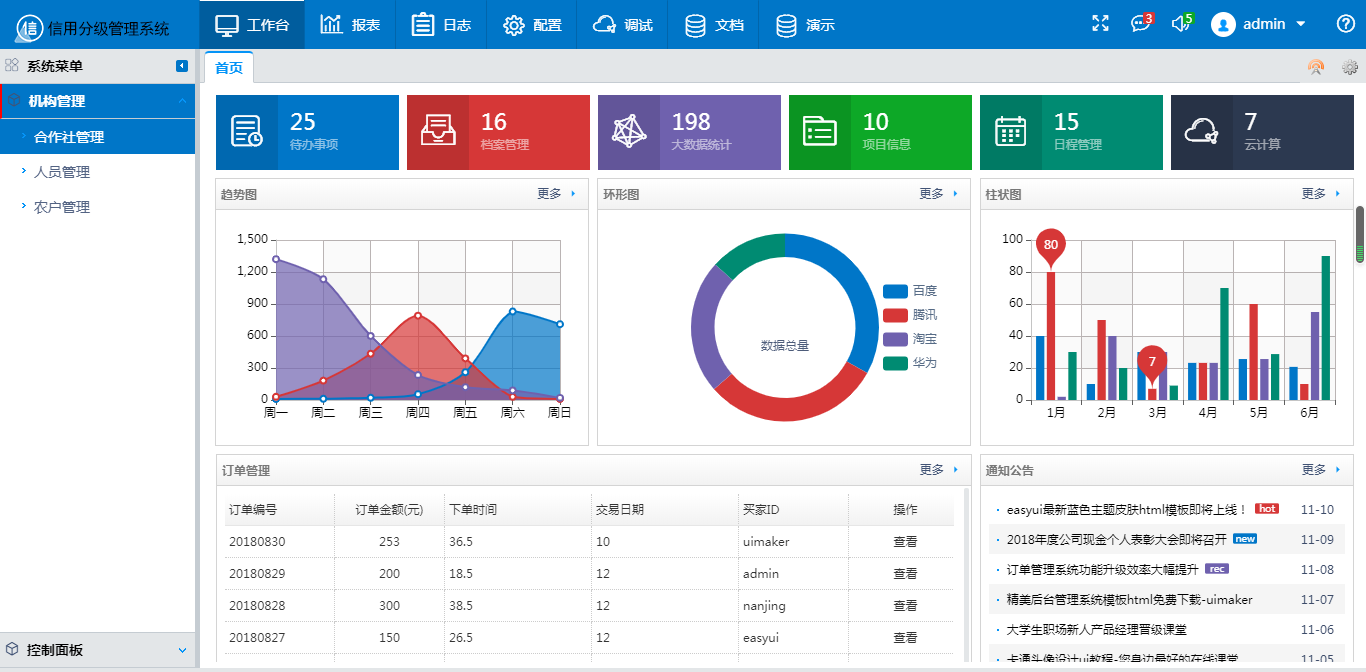Click the page vertical scrollbar thumb
Image resolution: width=1366 pixels, height=672 pixels.
pos(1360,234)
